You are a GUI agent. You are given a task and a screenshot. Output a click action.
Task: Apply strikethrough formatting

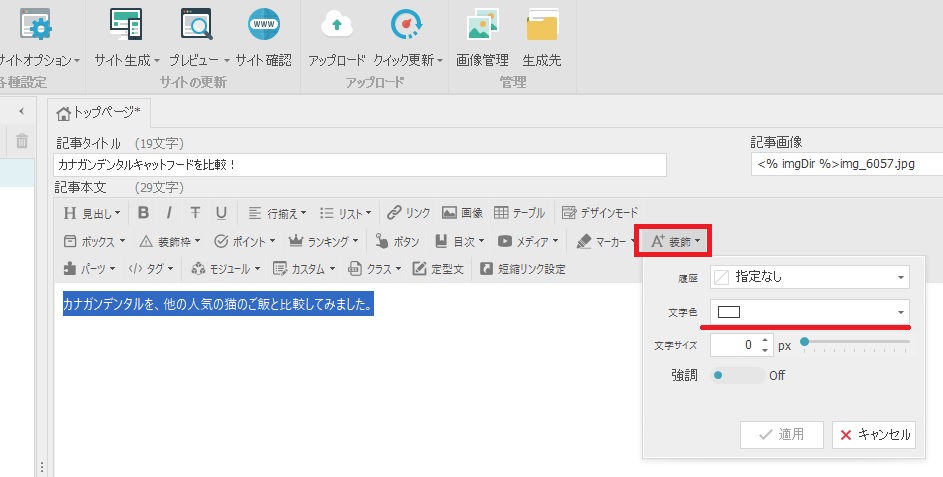tap(195, 212)
